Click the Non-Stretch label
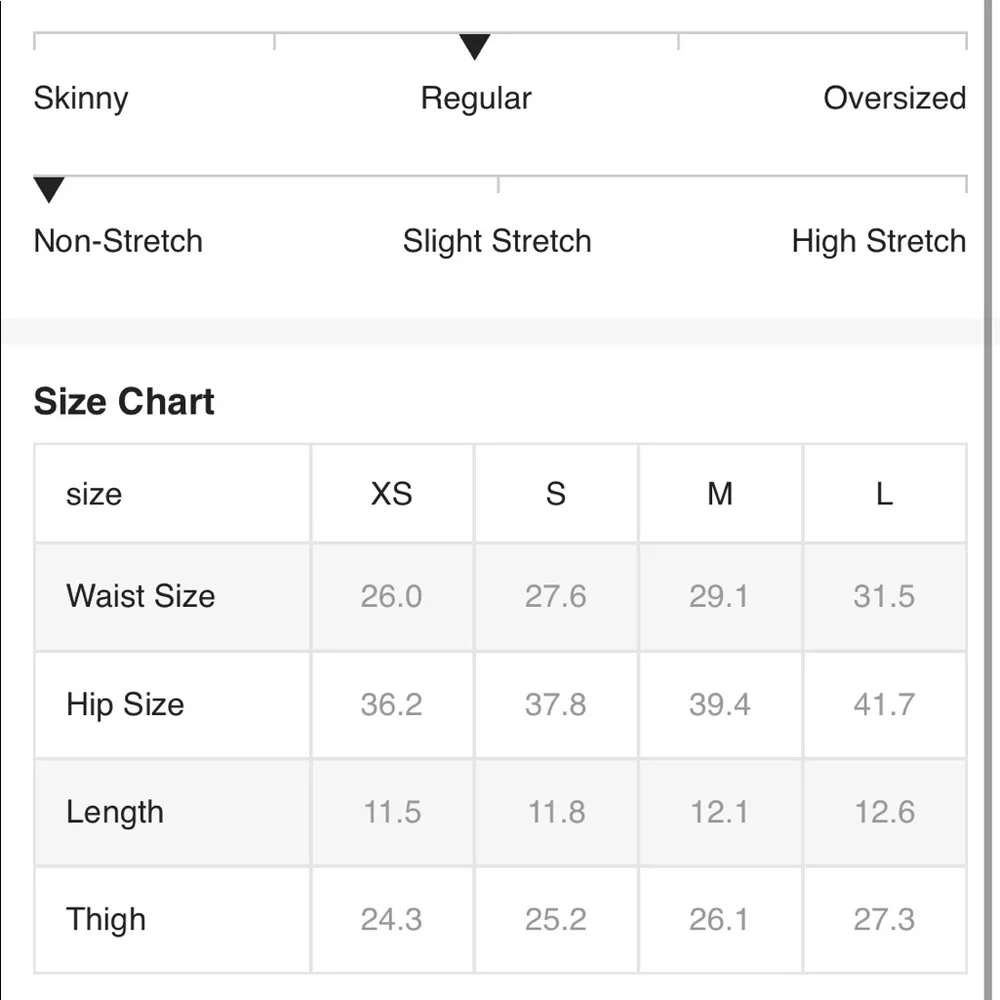The image size is (1000, 1000). 118,241
